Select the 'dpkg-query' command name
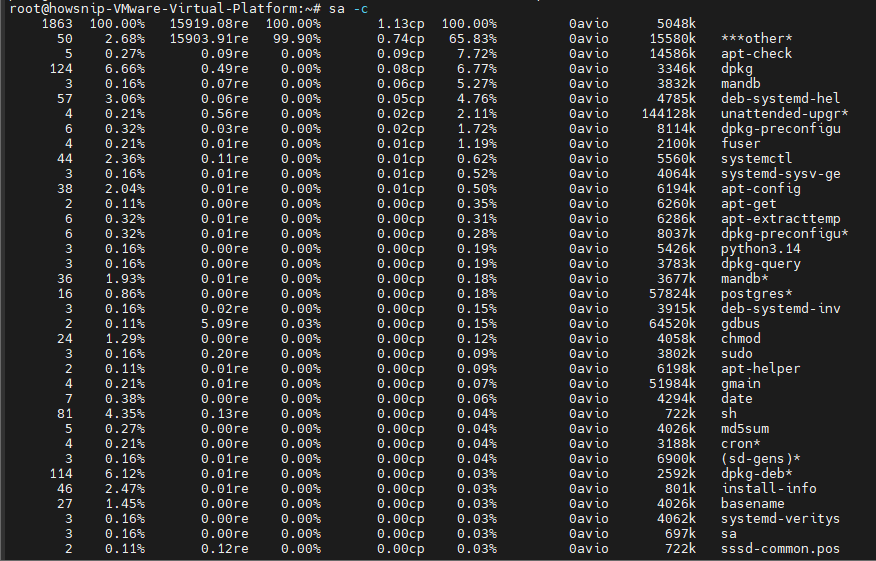 pyautogui.click(x=760, y=264)
